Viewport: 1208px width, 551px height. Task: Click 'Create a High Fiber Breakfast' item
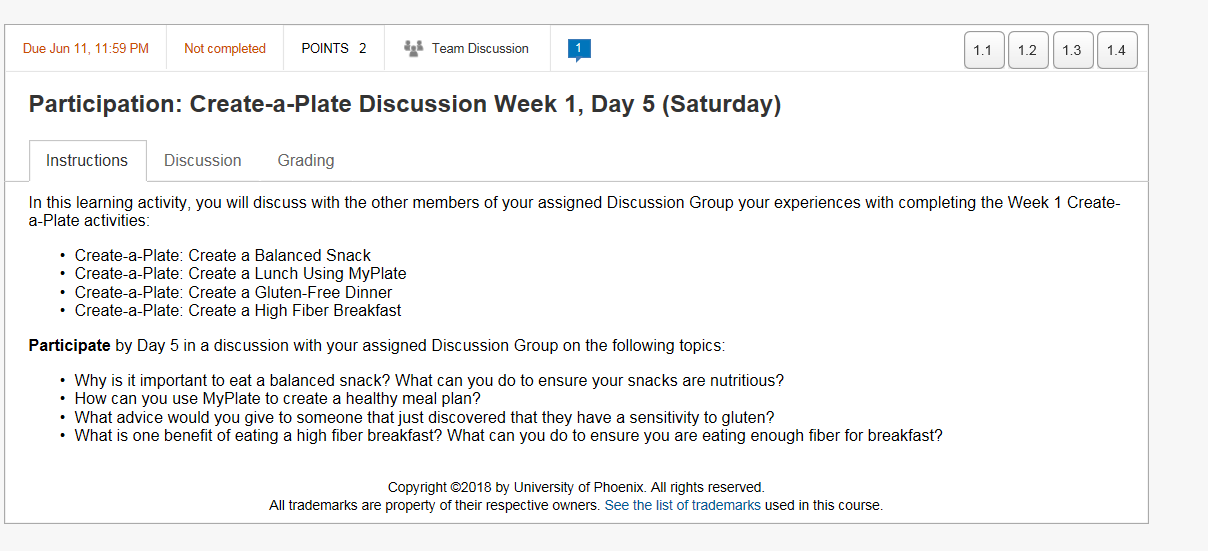tap(237, 310)
